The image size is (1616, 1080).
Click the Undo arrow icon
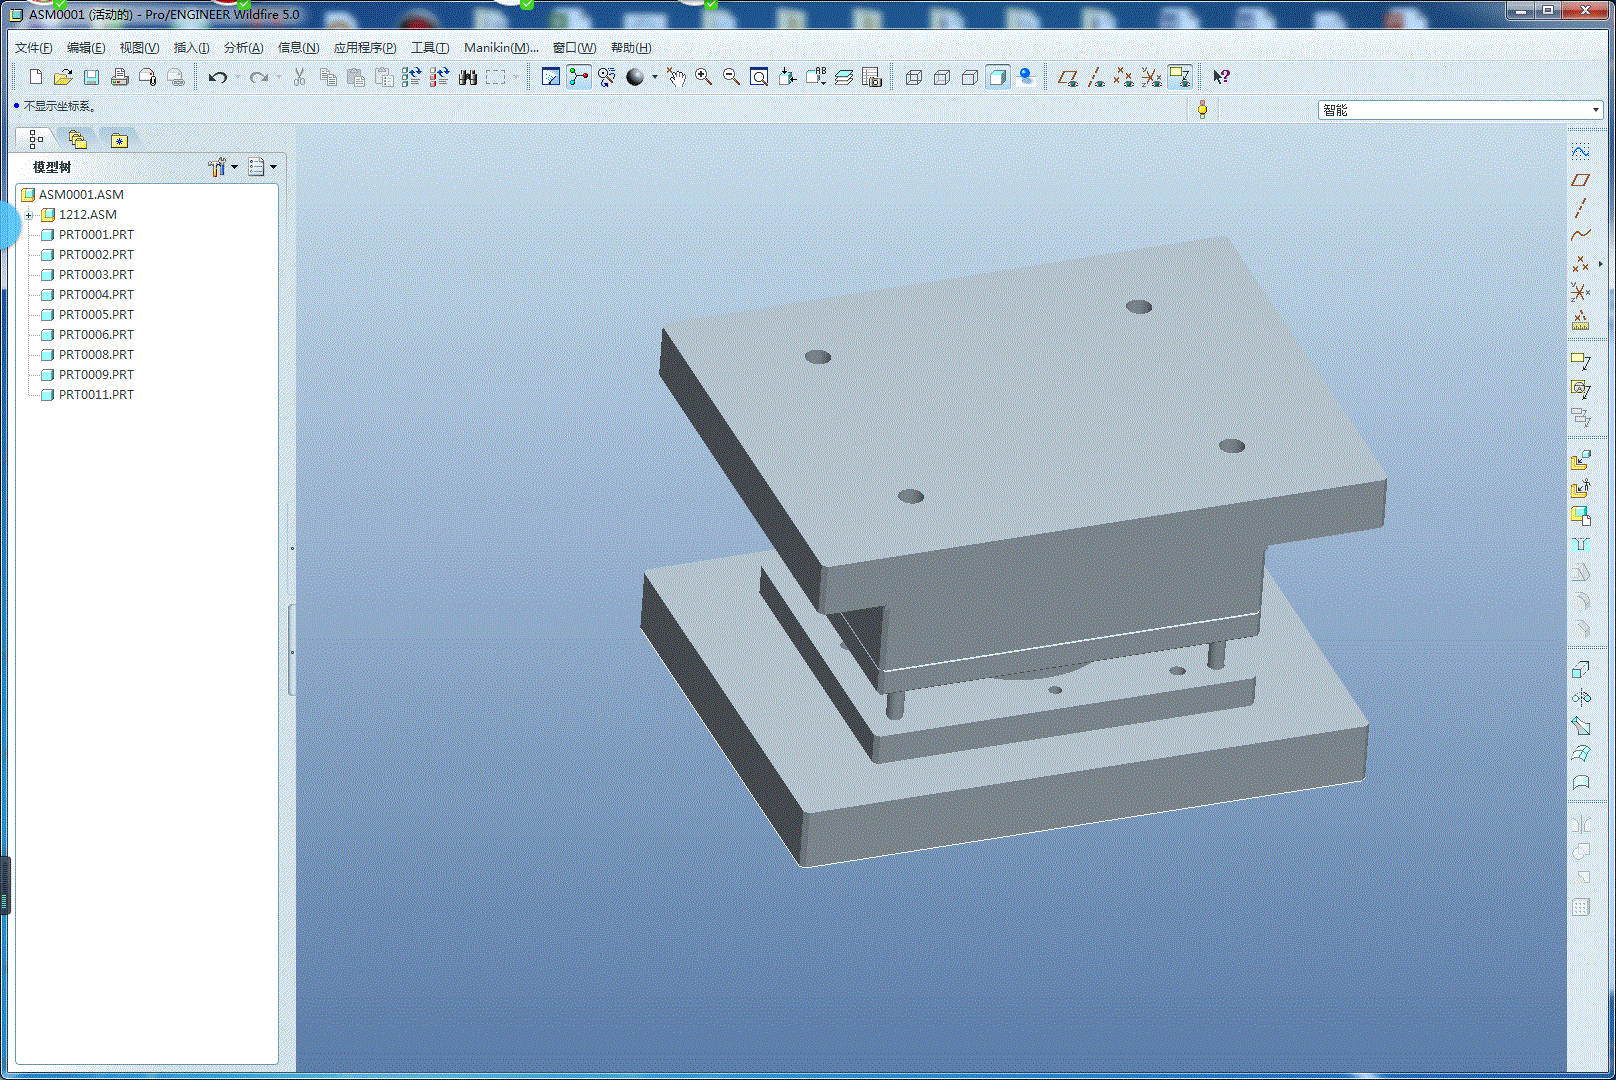(217, 77)
